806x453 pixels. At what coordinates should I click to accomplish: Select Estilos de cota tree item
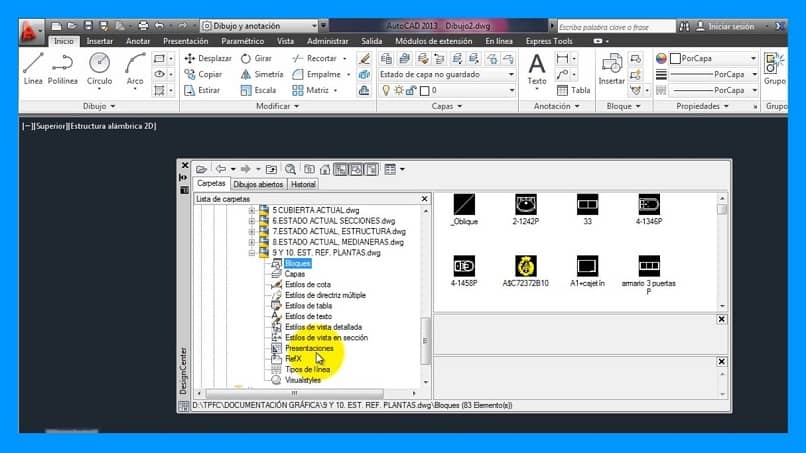pos(308,285)
